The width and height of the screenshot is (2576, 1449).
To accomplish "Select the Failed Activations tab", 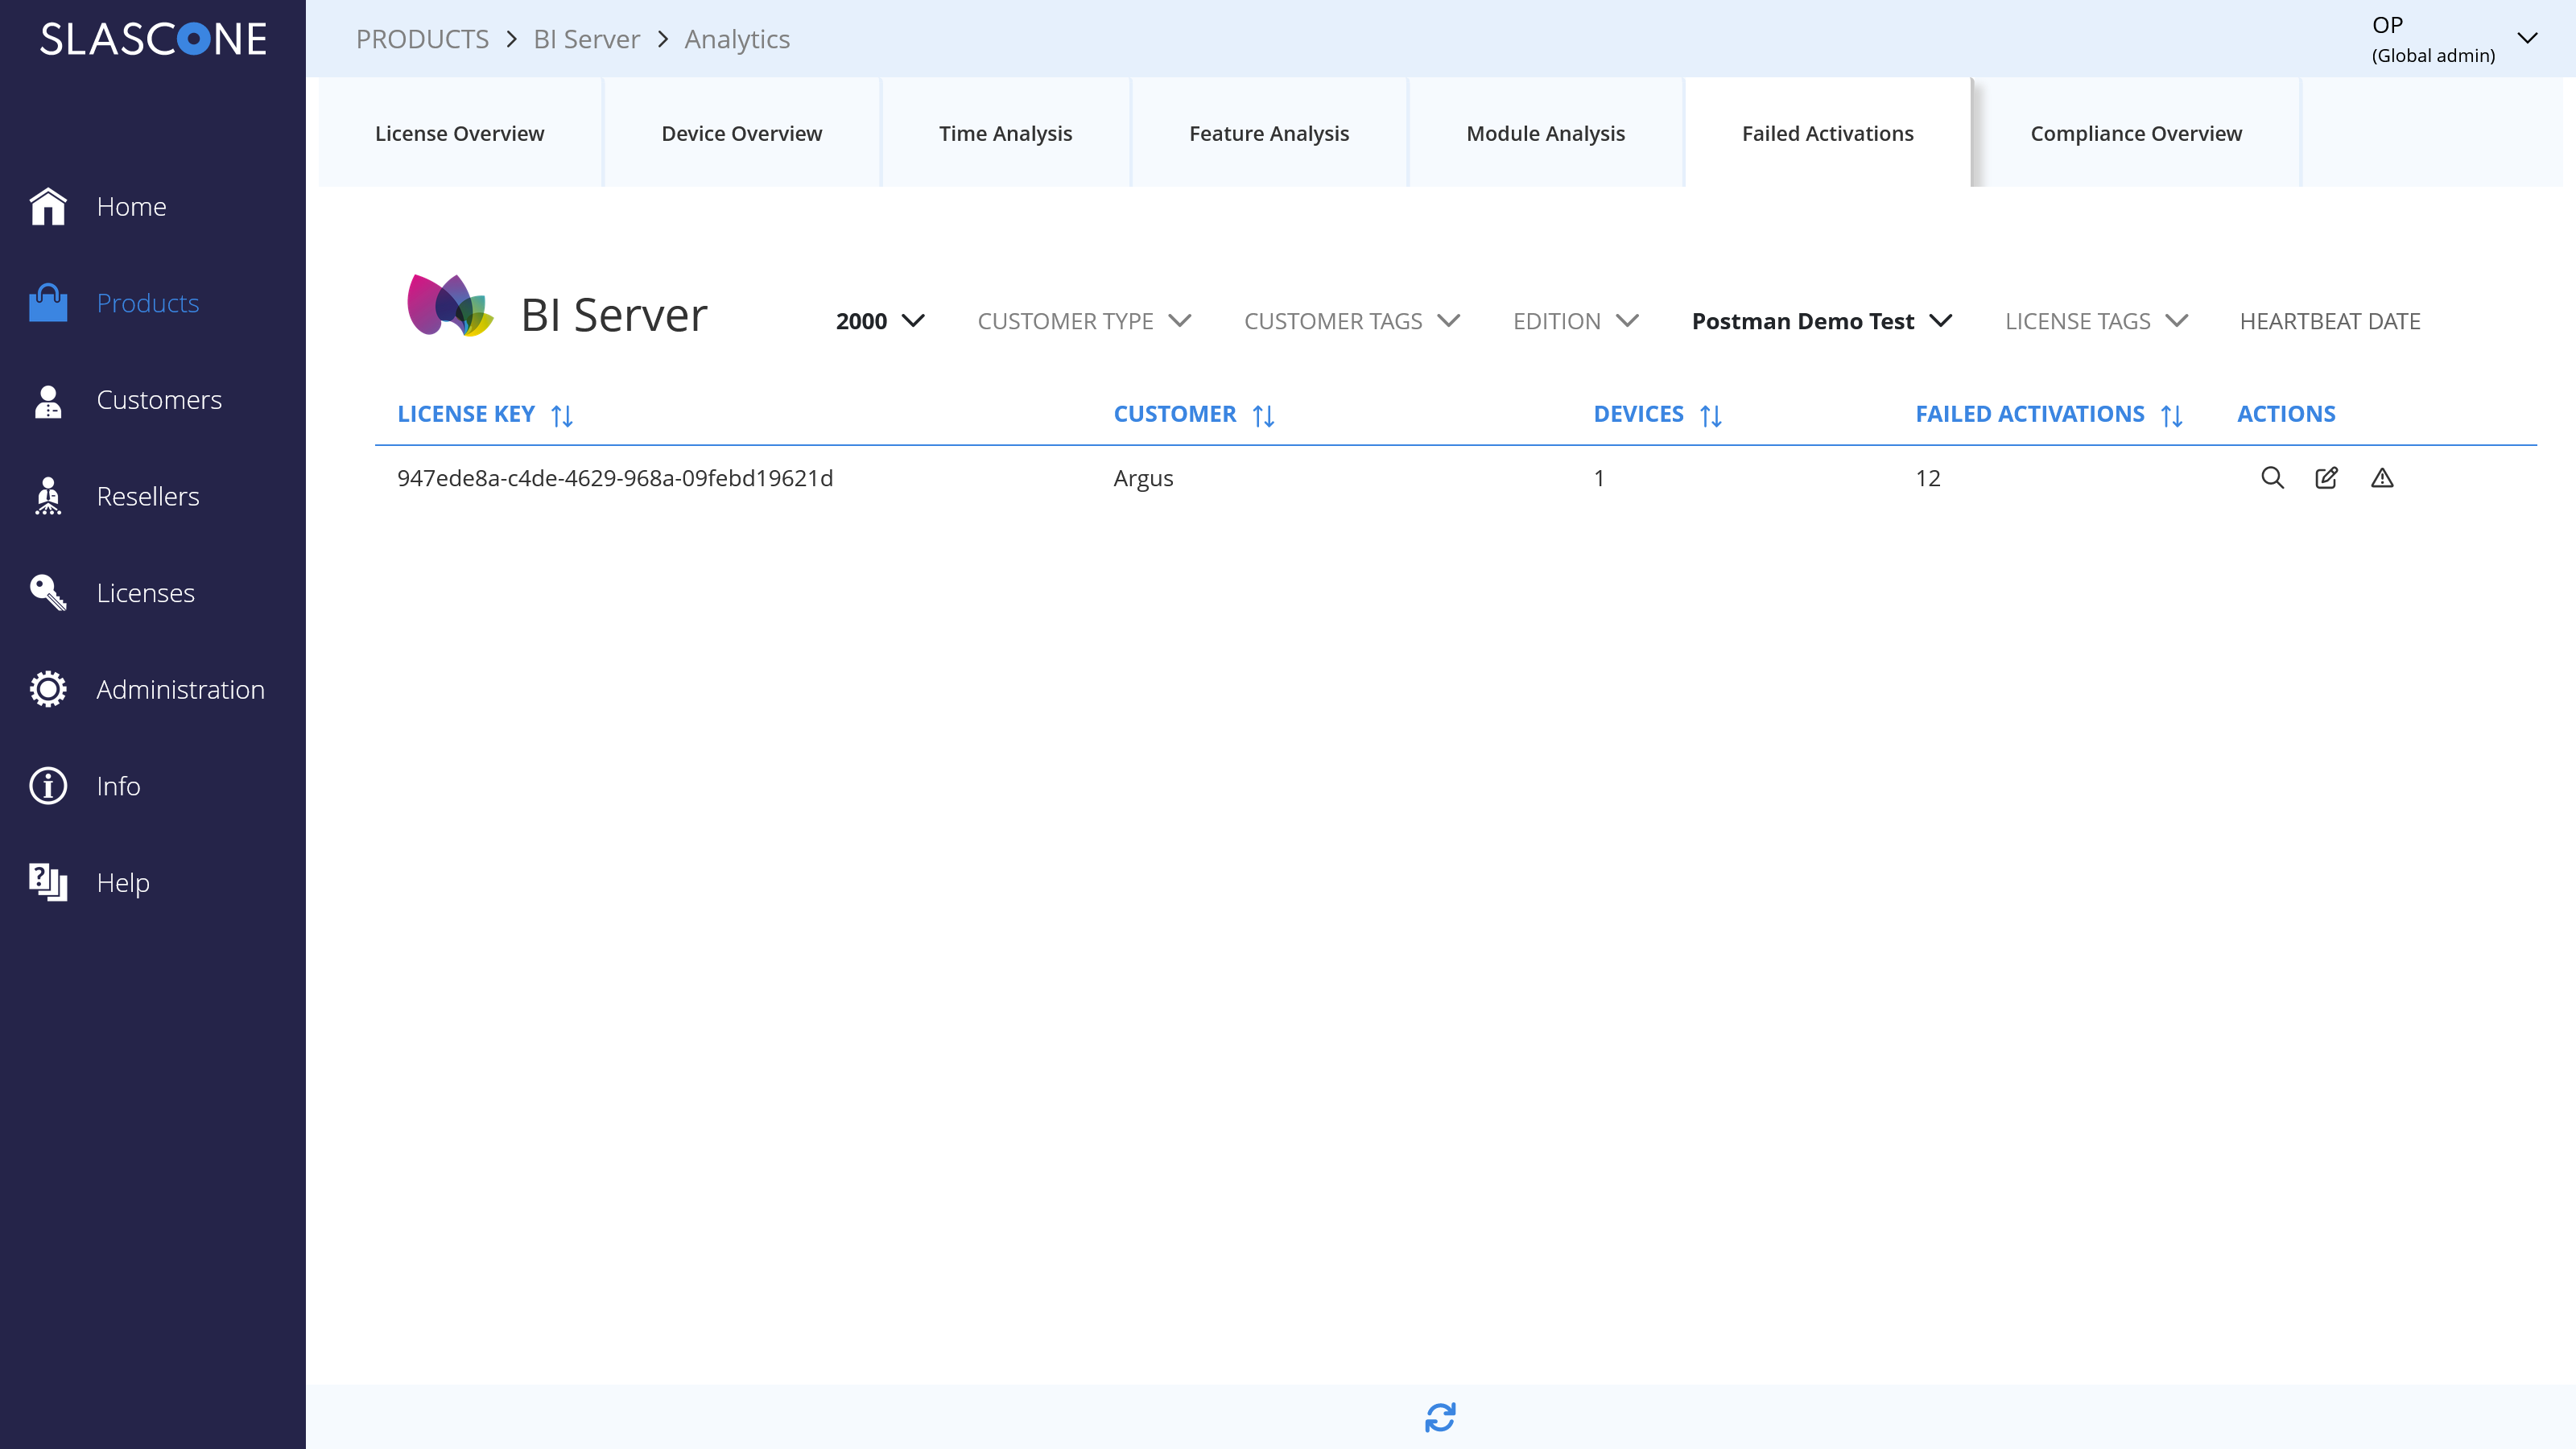I will click(1828, 133).
